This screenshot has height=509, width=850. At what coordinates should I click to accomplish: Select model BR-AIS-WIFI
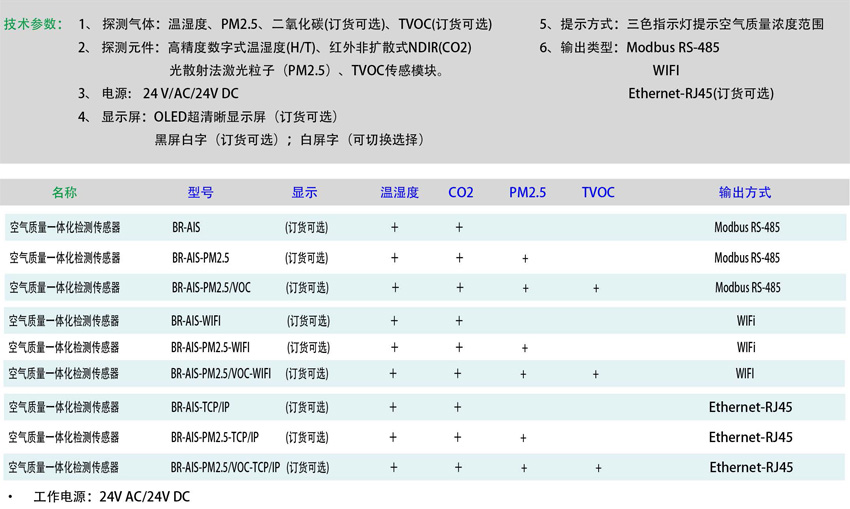(196, 321)
